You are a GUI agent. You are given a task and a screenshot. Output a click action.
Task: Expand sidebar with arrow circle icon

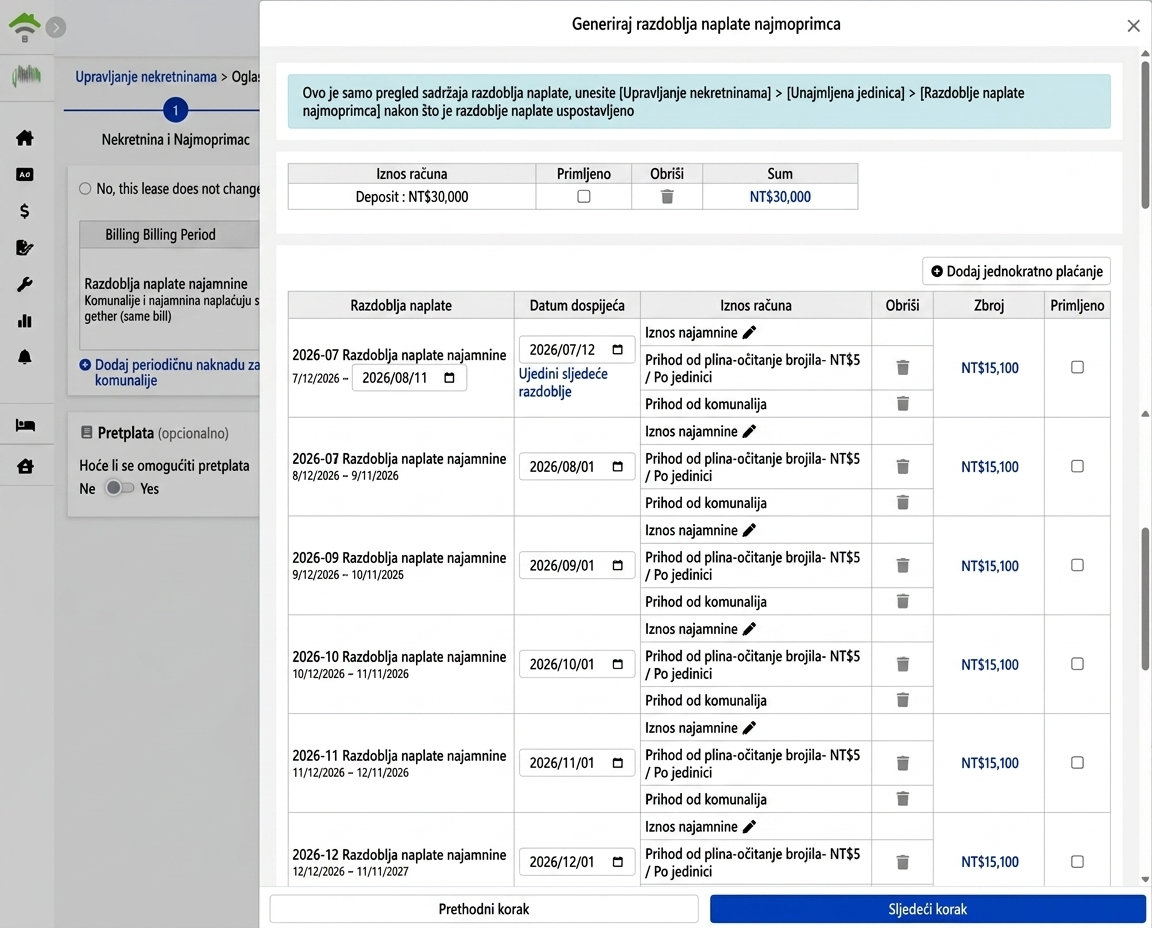point(56,27)
